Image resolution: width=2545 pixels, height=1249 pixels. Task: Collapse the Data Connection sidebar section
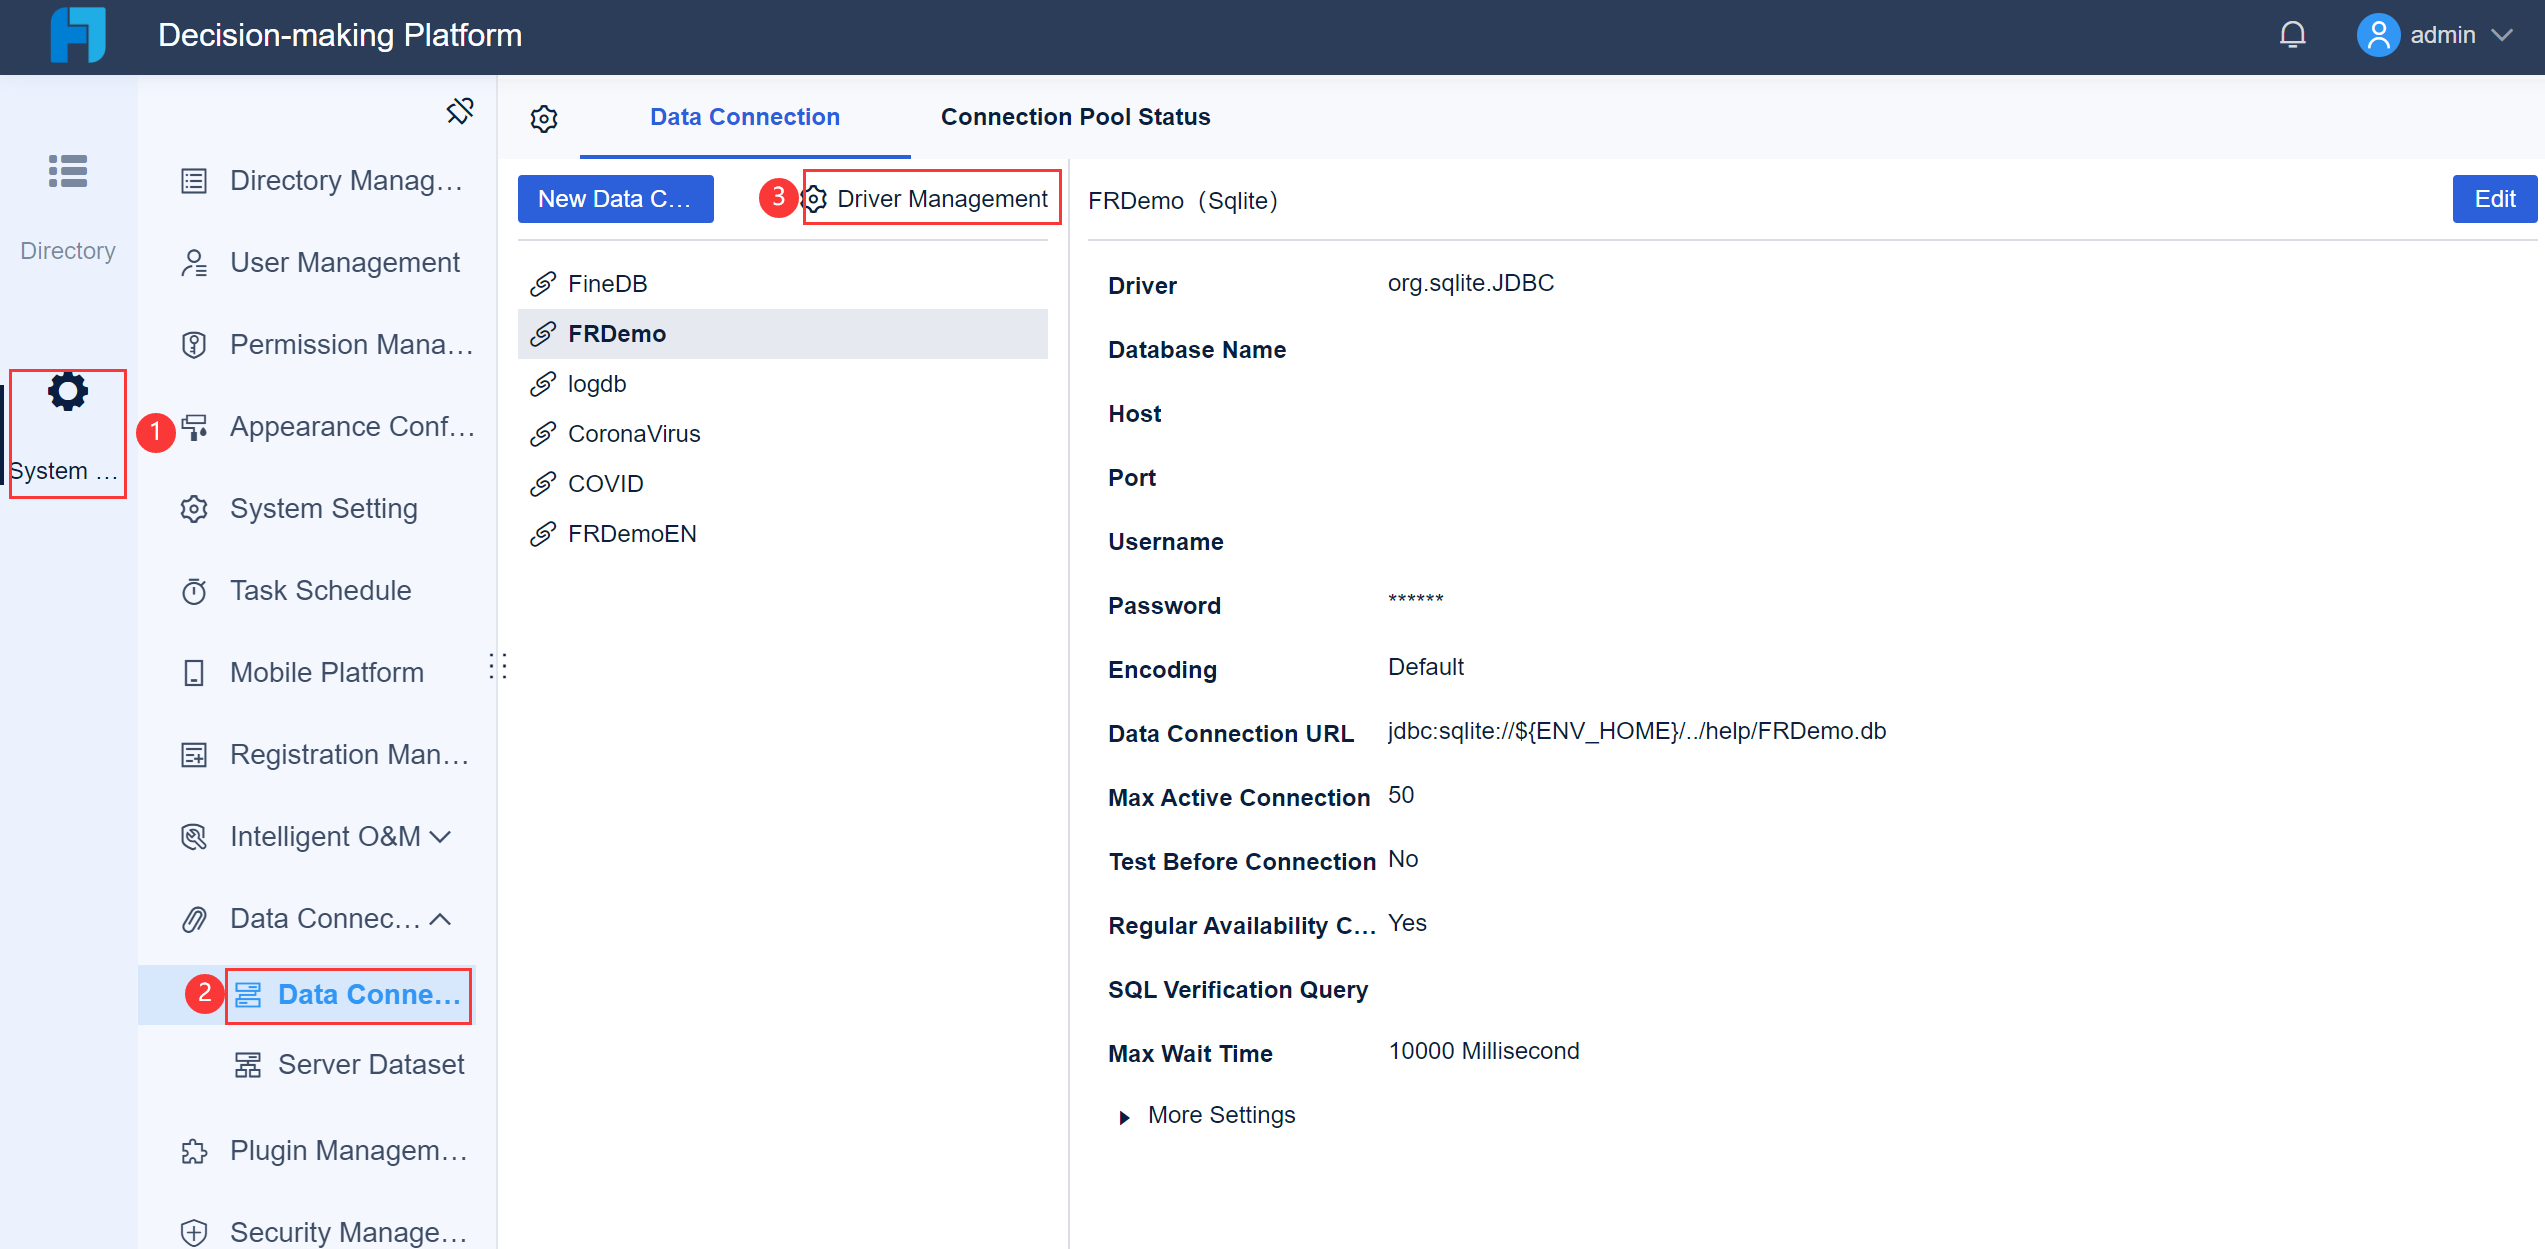click(x=440, y=919)
